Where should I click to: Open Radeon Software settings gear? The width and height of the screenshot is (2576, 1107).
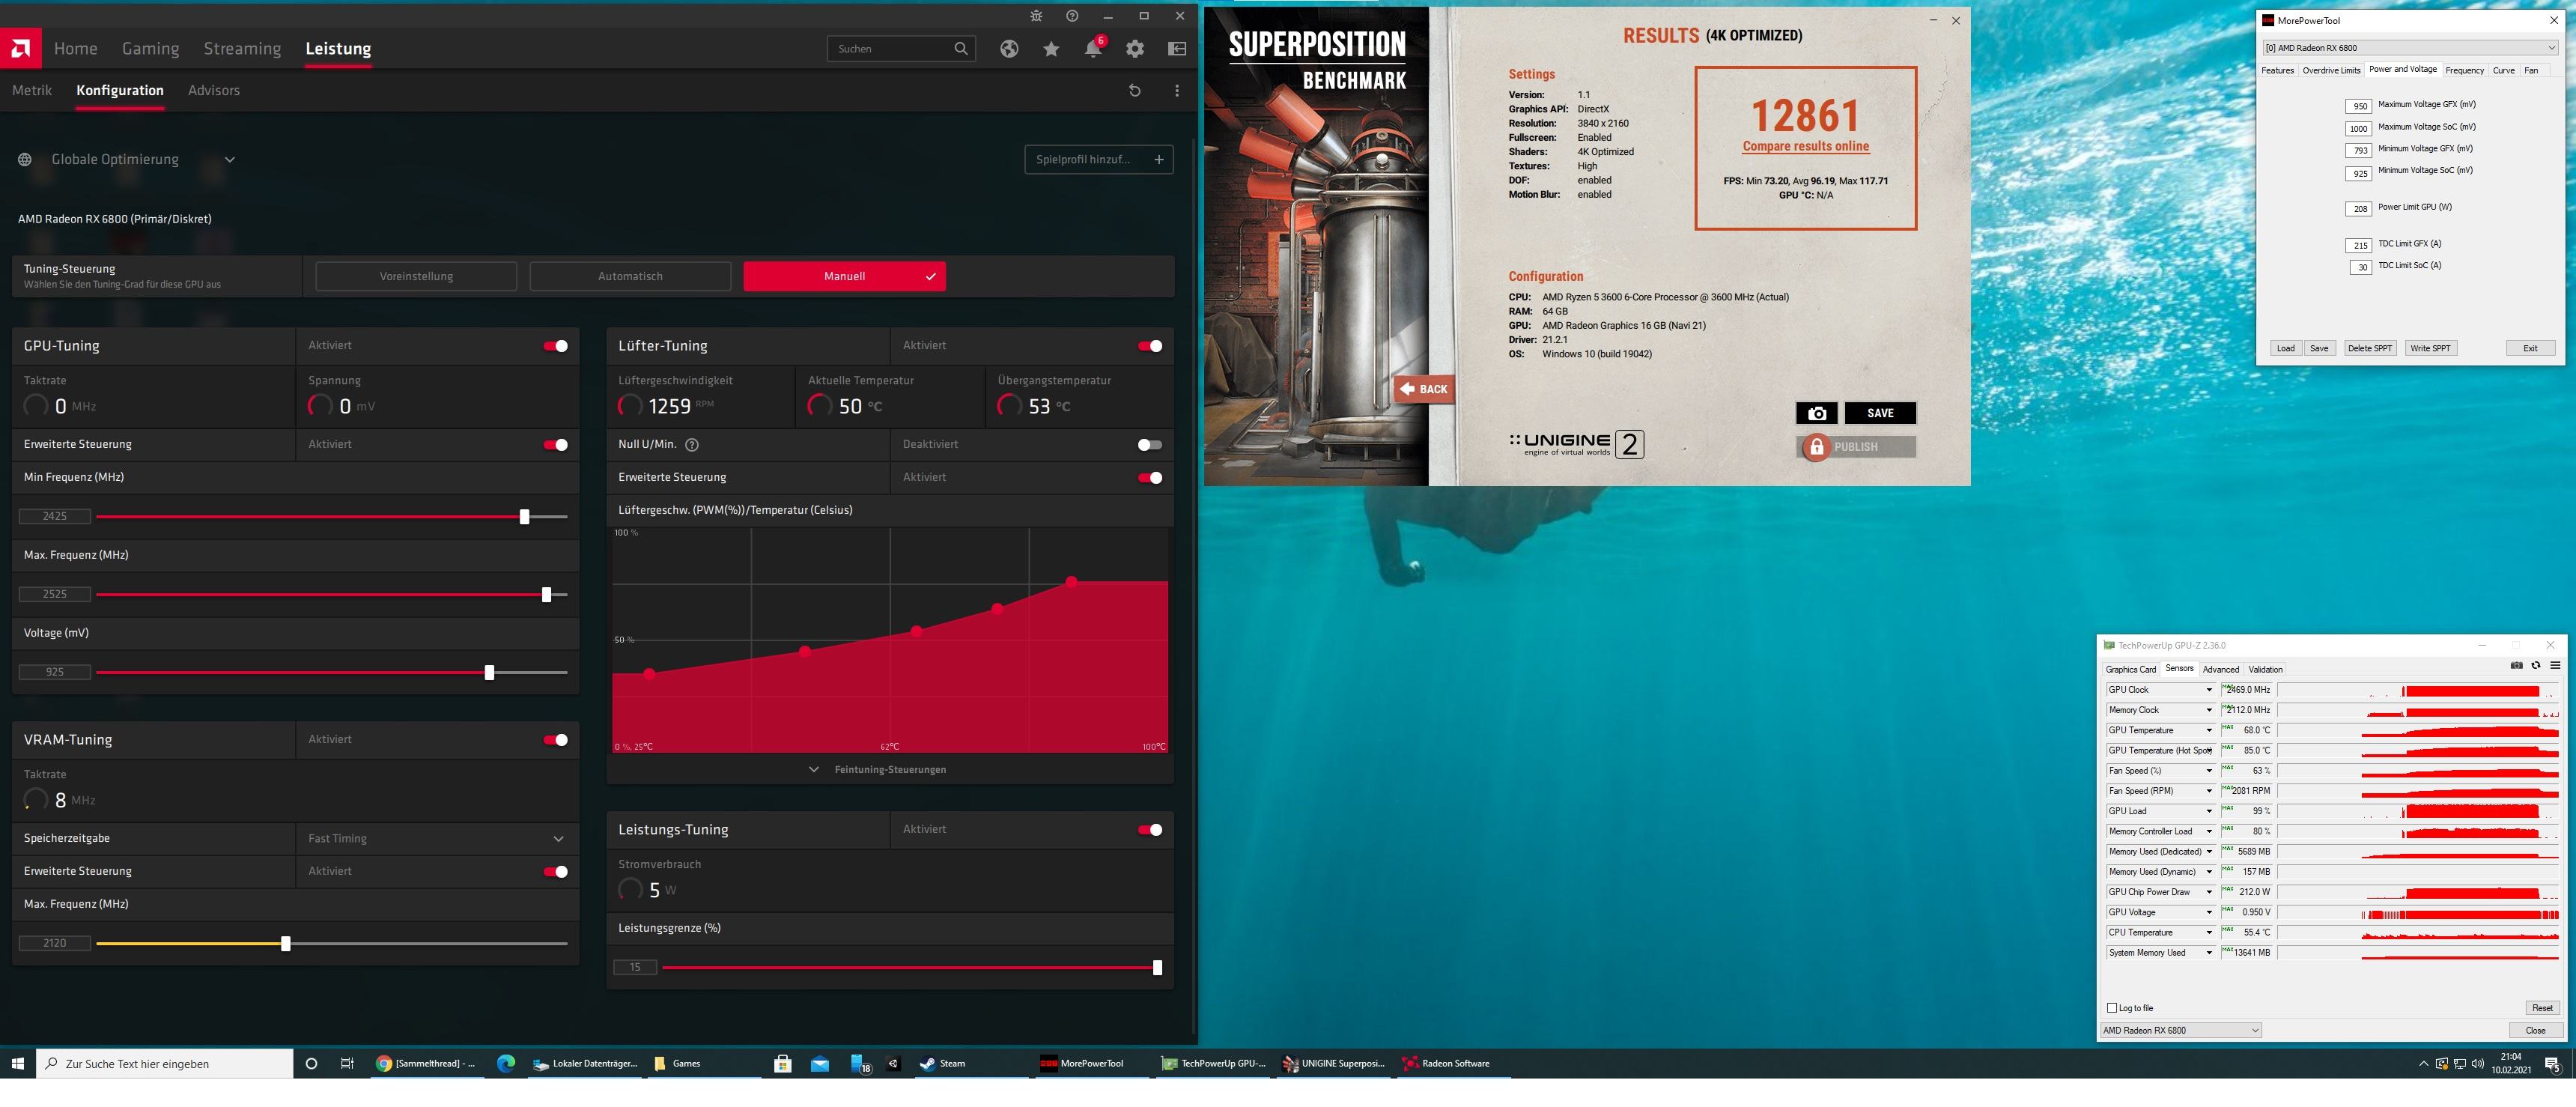[x=1135, y=48]
